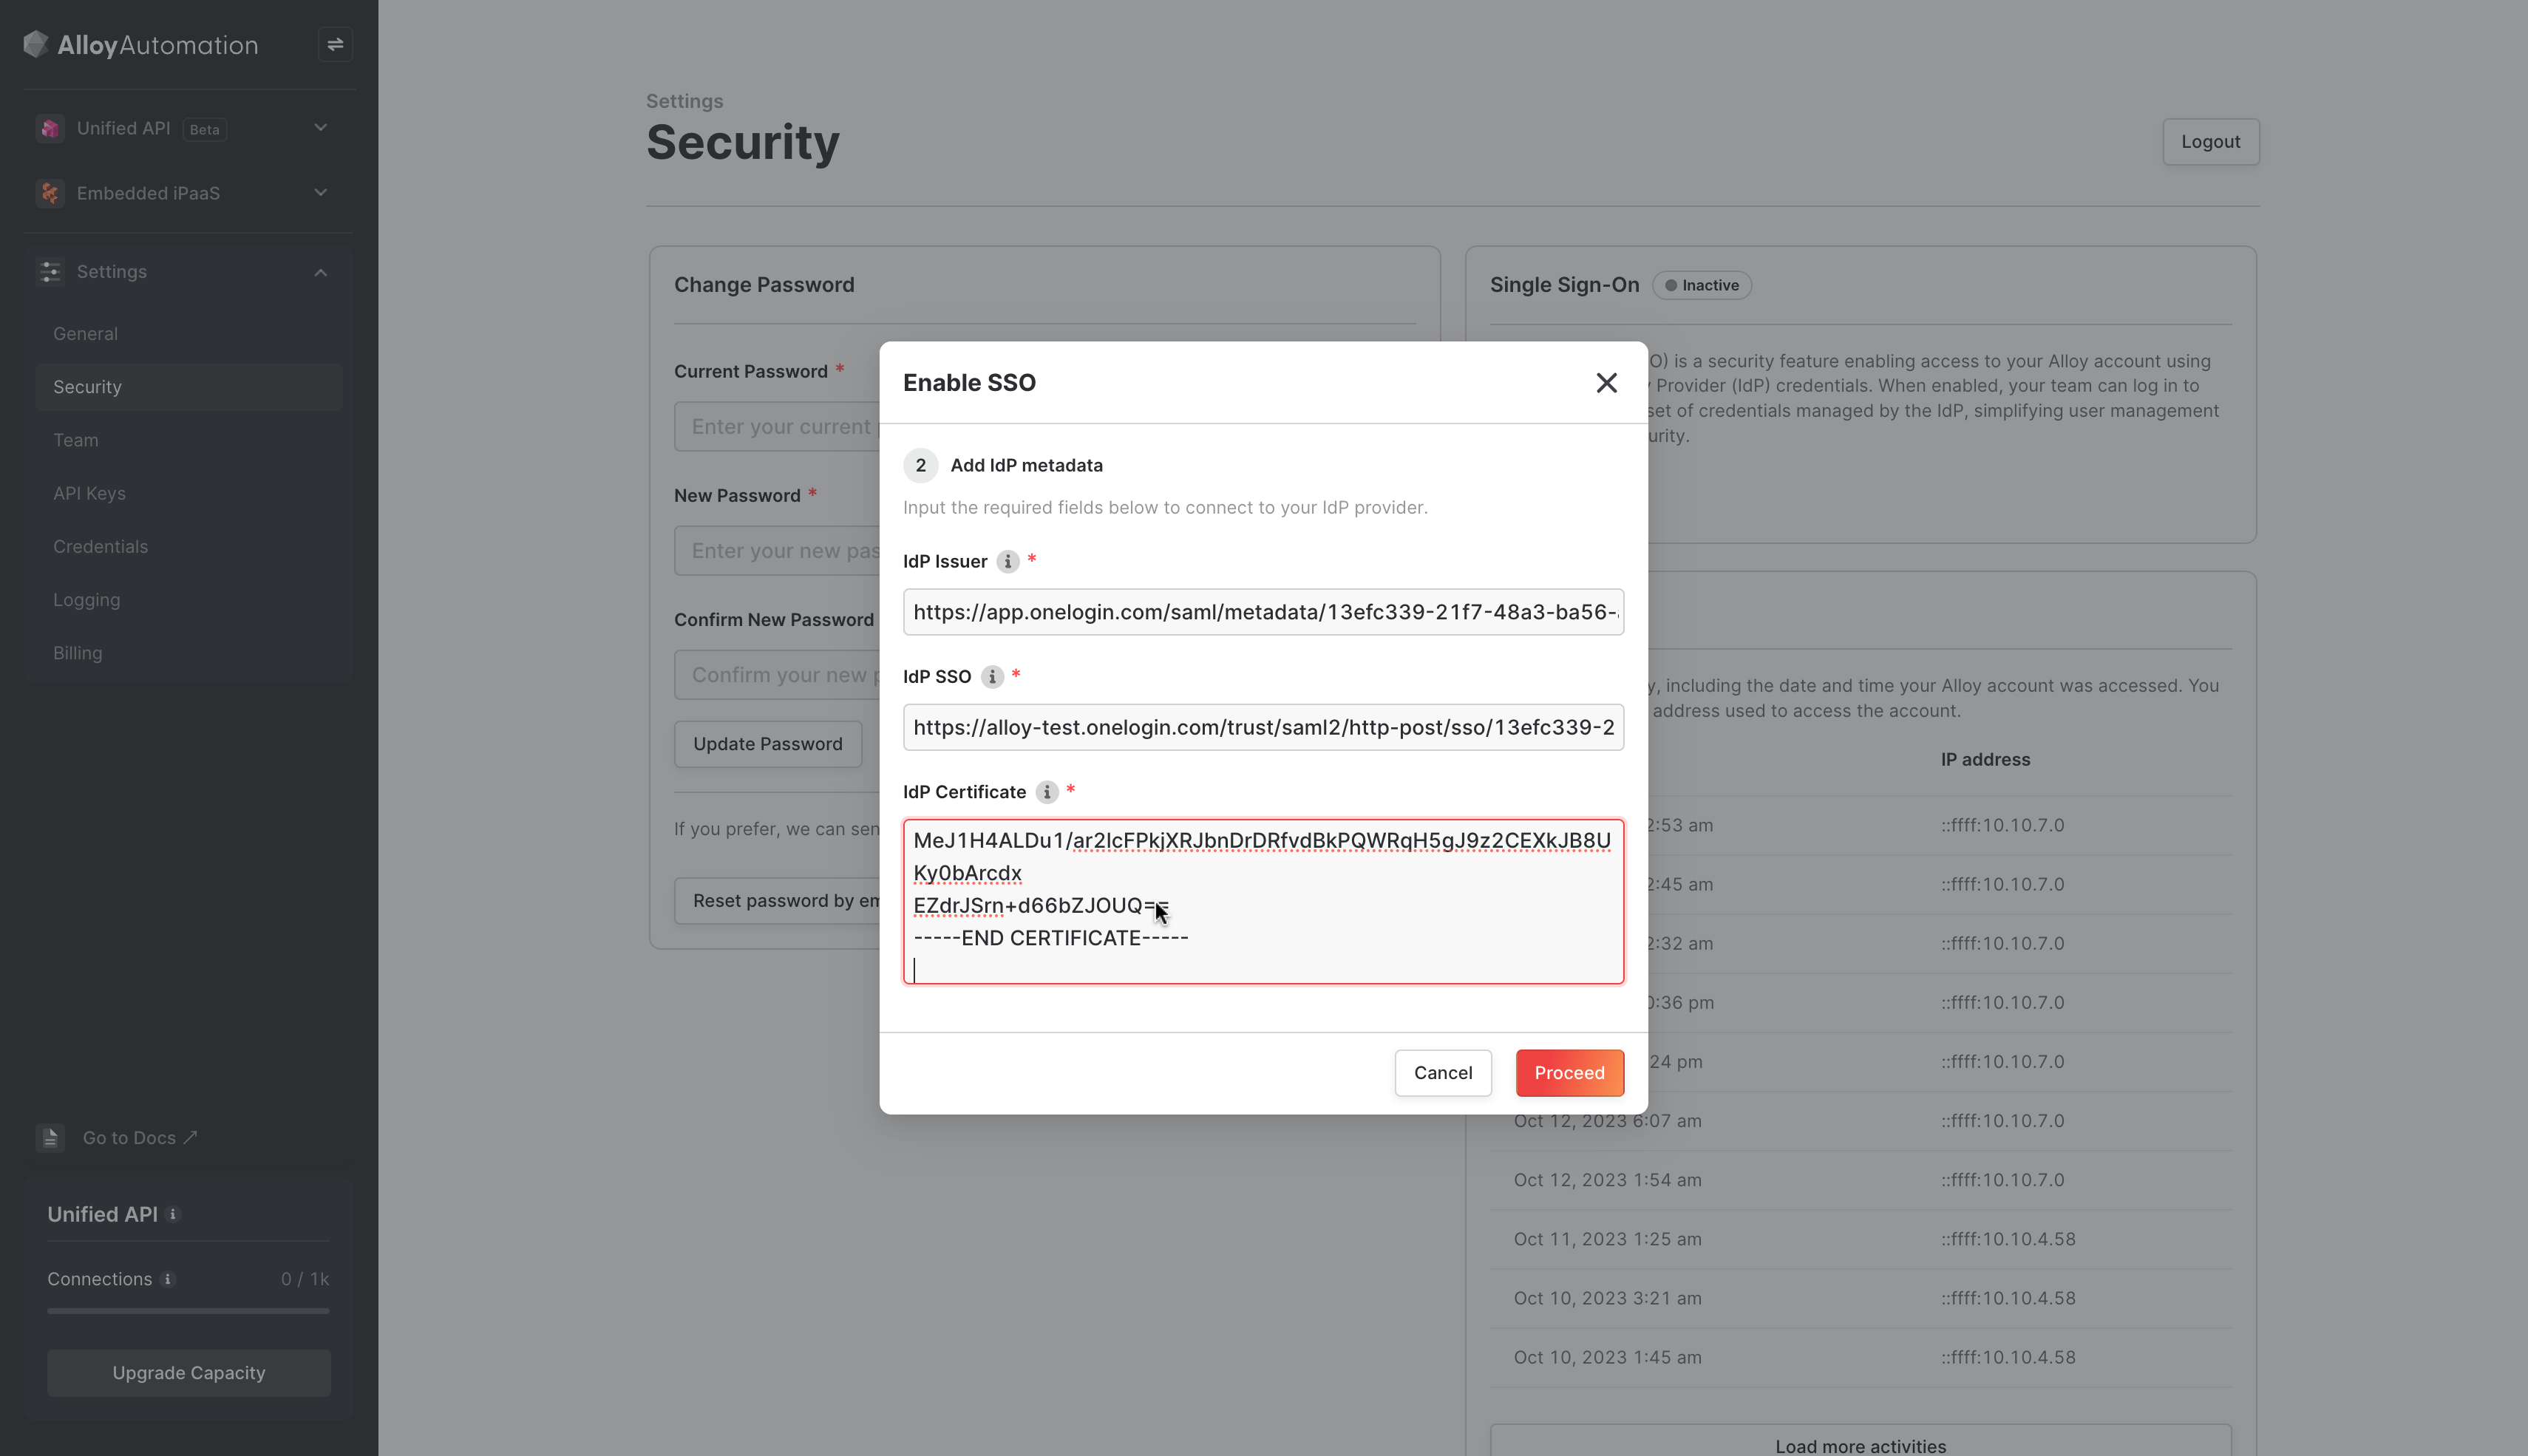The width and height of the screenshot is (2528, 1456).
Task: Click the Connections usage progress bar
Action: tap(188, 1311)
